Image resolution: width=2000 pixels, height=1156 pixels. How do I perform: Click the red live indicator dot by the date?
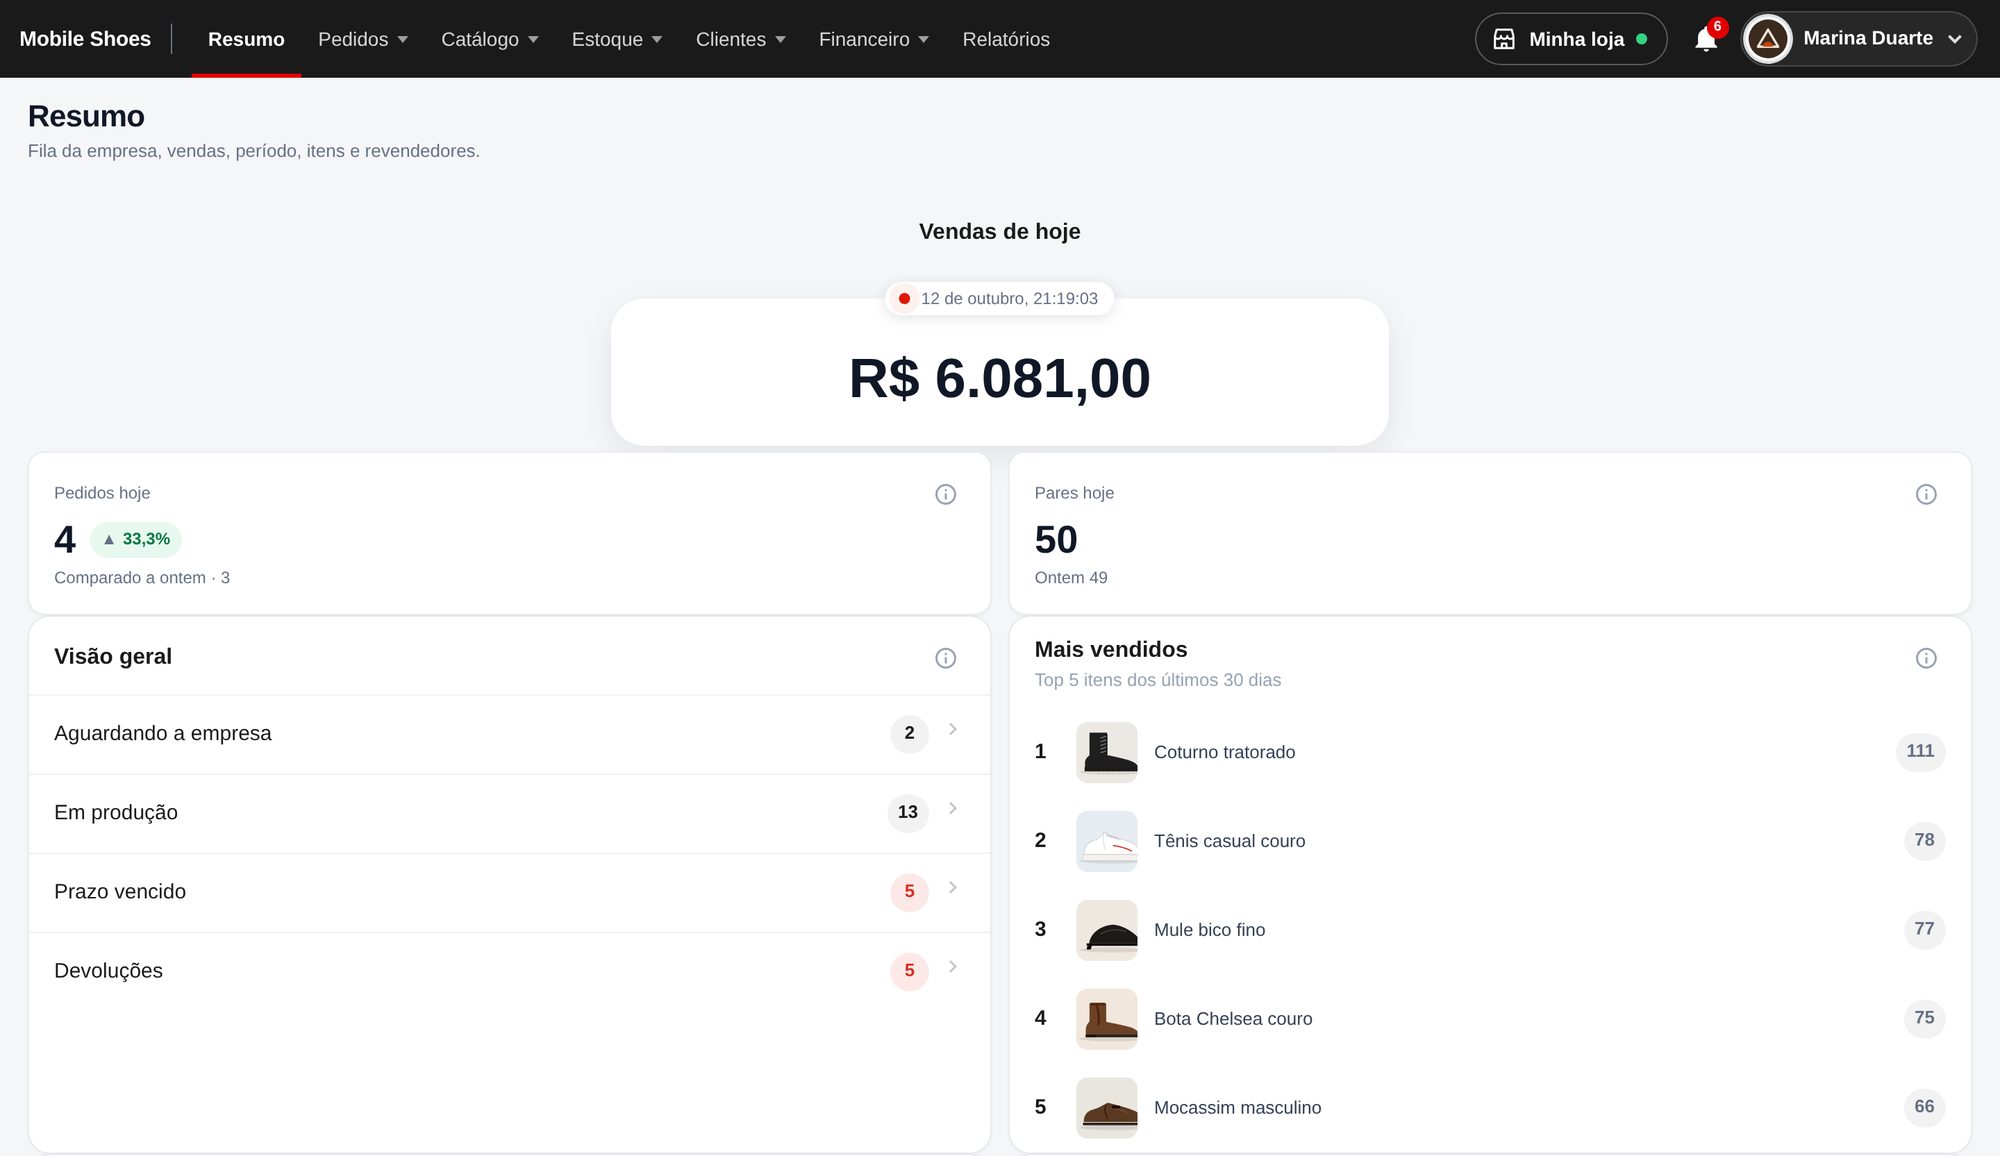click(x=904, y=299)
